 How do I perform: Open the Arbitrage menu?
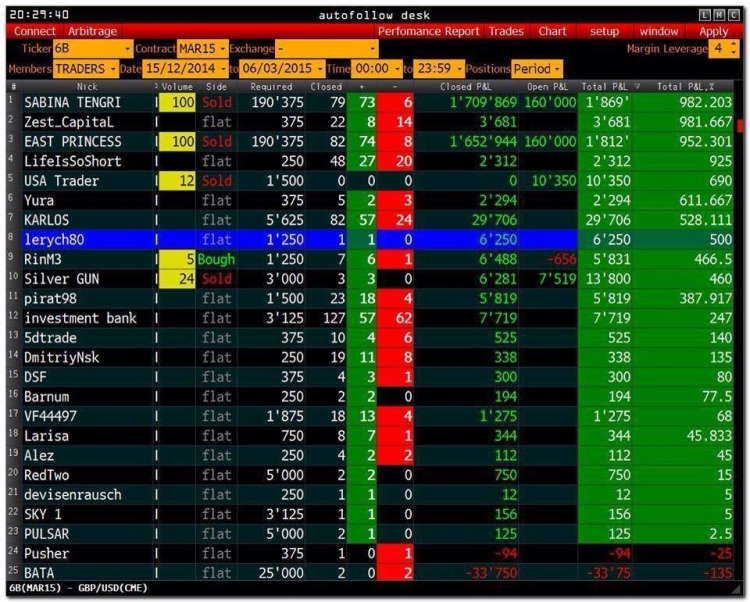[92, 32]
